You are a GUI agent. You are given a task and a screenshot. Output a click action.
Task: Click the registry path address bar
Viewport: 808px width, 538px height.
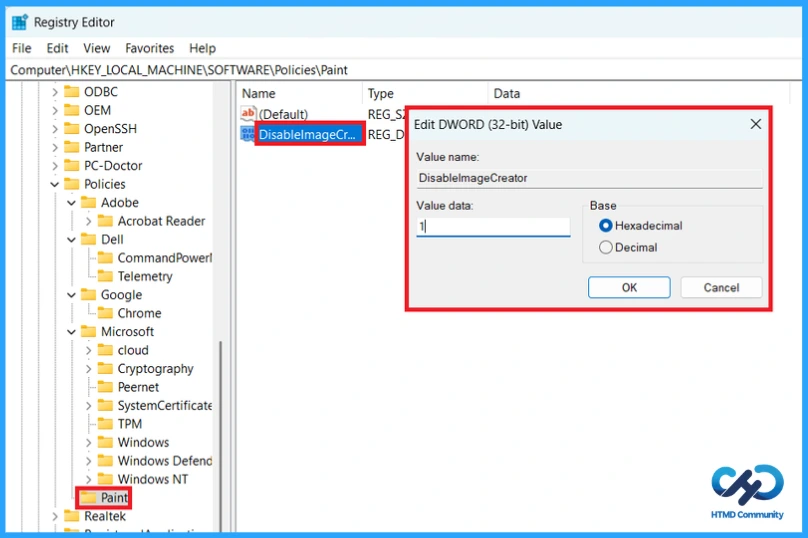pos(404,70)
